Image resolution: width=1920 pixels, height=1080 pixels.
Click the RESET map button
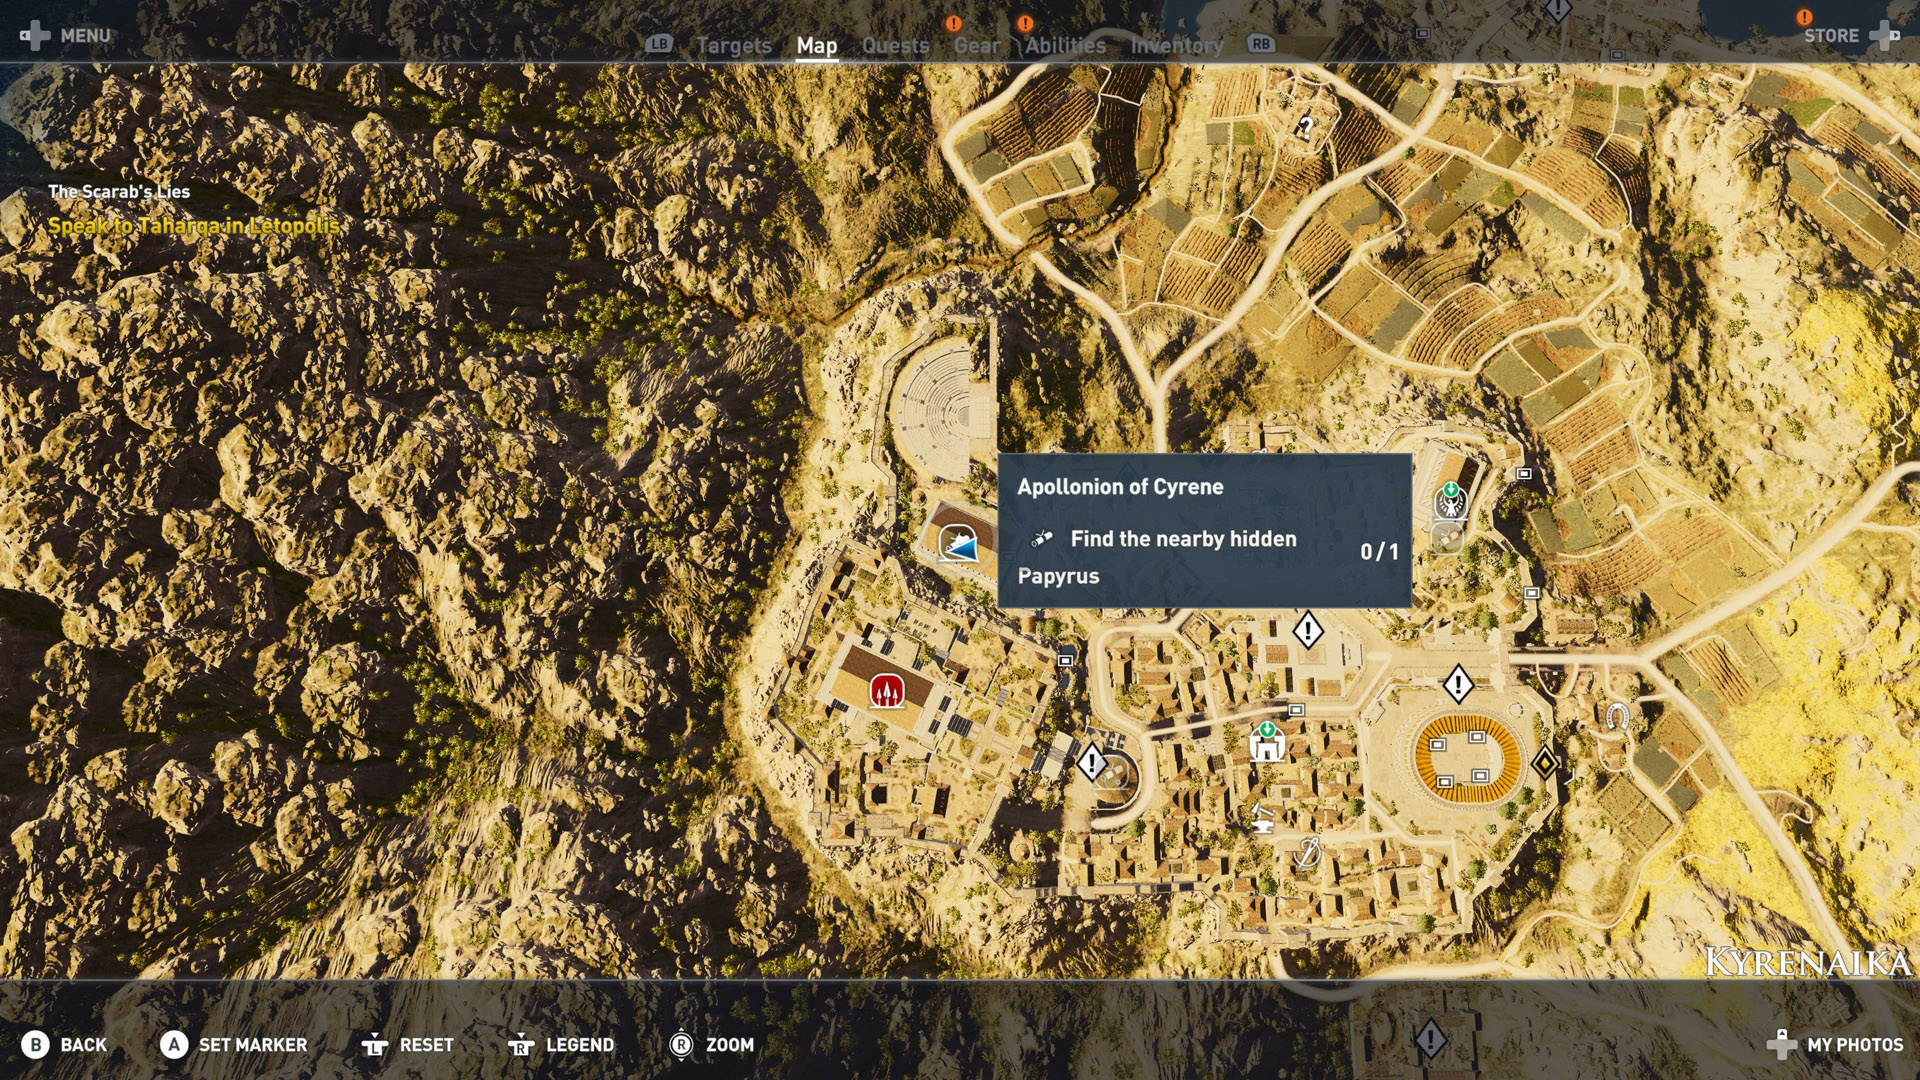408,1045
